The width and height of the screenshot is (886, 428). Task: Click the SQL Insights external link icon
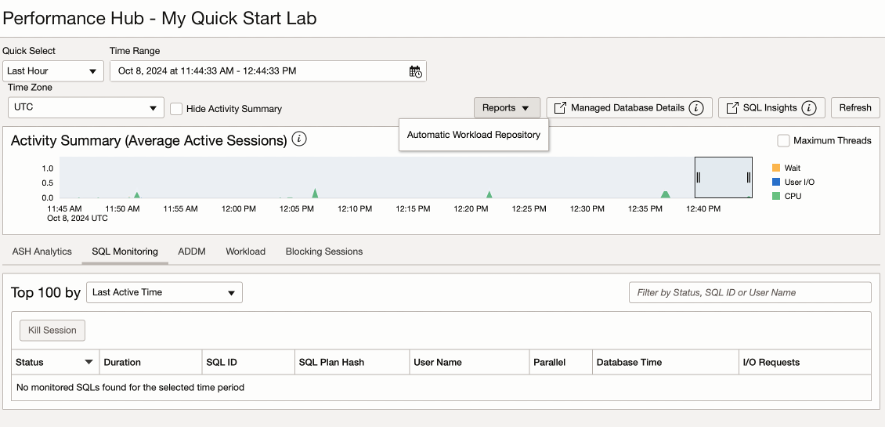click(733, 108)
